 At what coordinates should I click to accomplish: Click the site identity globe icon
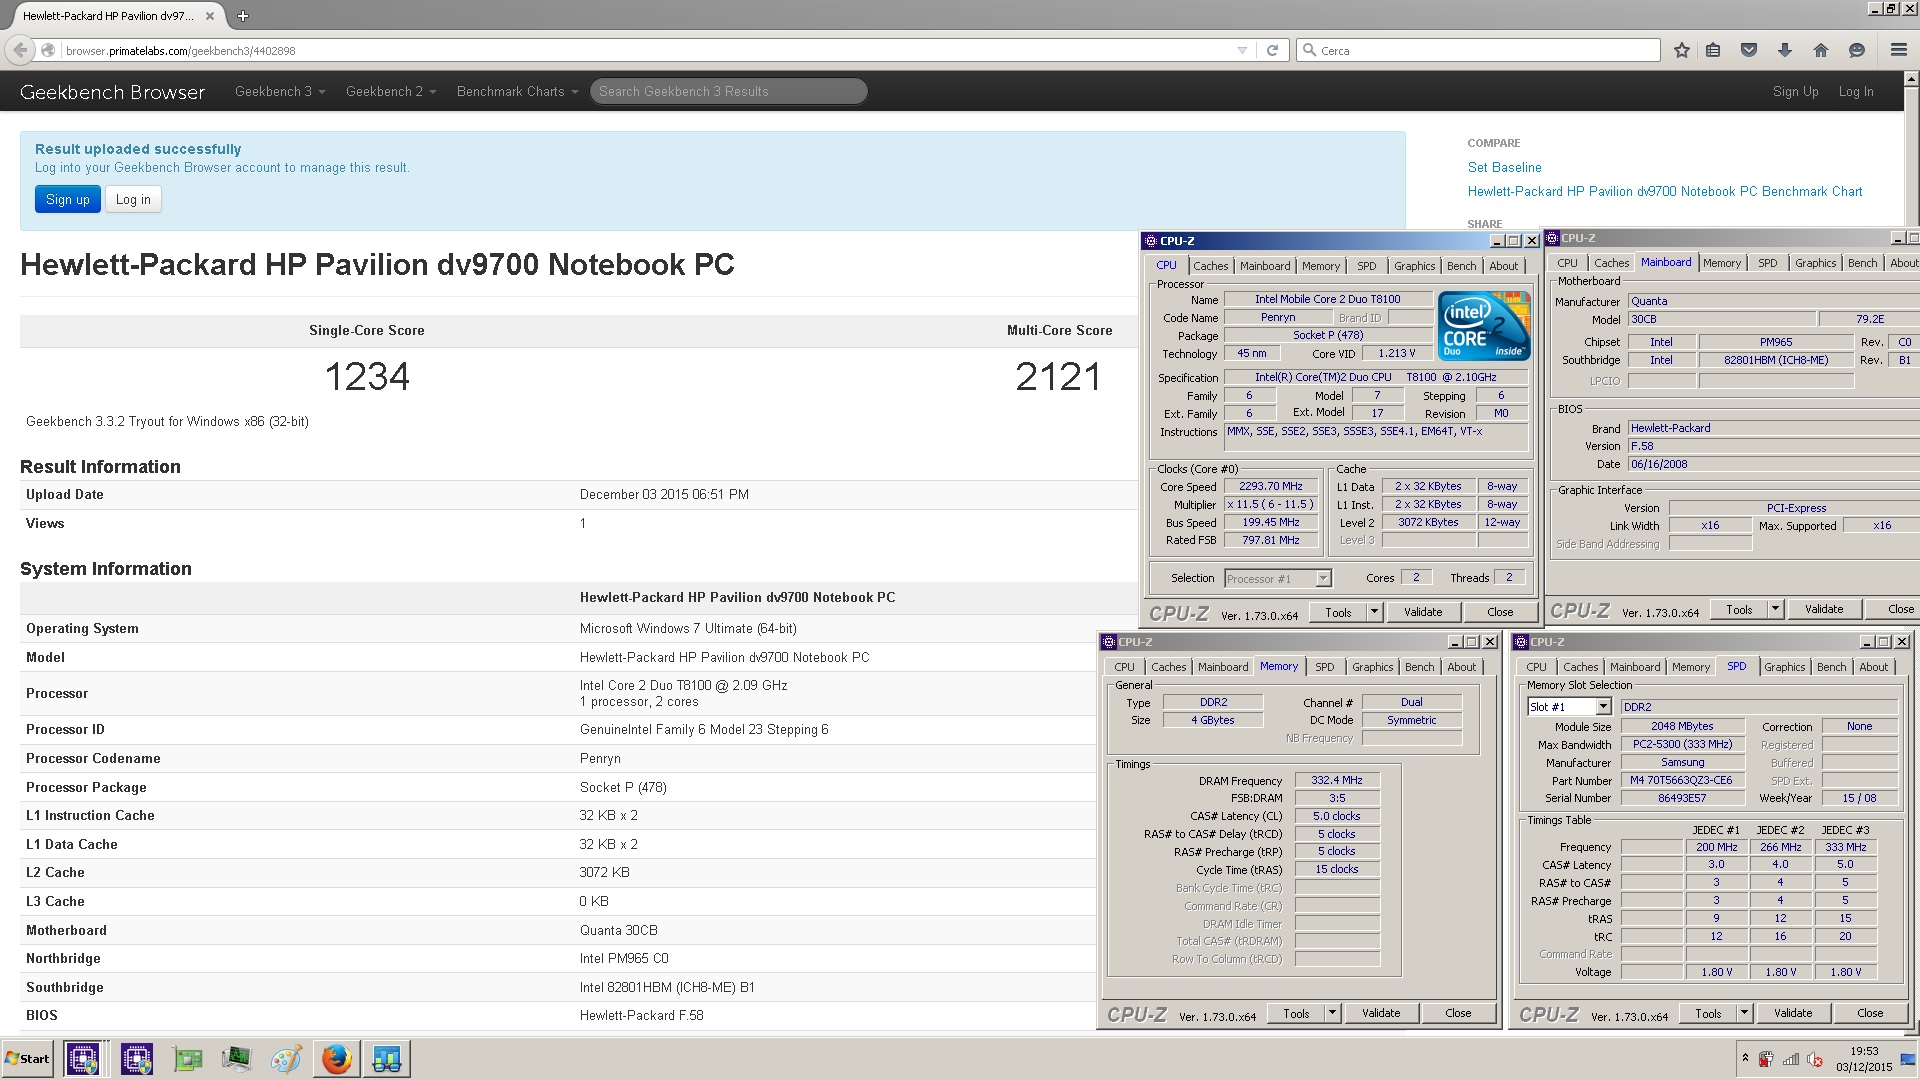[48, 50]
